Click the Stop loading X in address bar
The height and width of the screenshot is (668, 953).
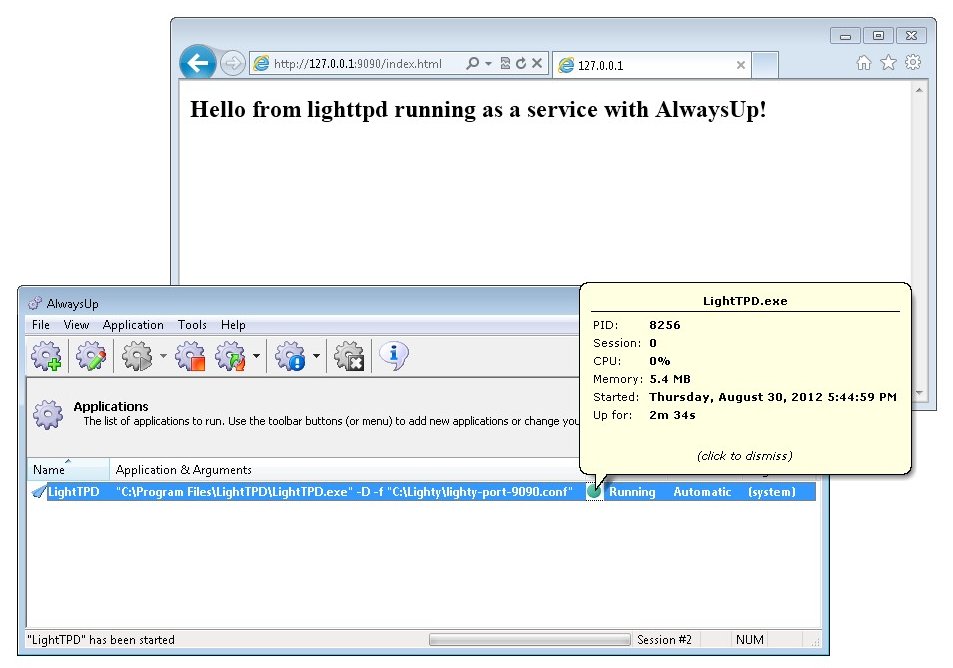537,63
